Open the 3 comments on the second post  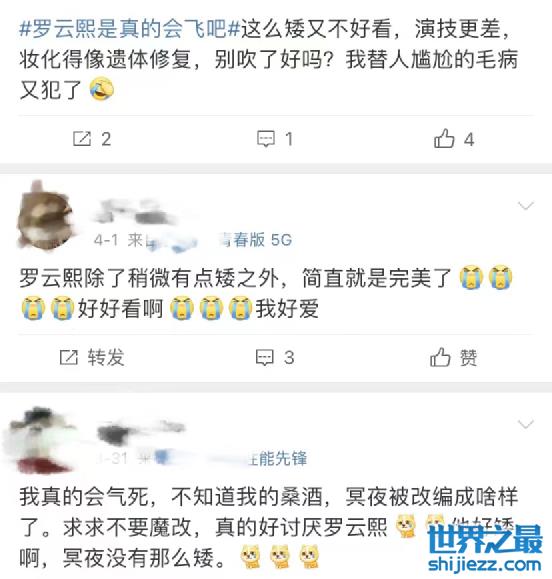point(275,357)
